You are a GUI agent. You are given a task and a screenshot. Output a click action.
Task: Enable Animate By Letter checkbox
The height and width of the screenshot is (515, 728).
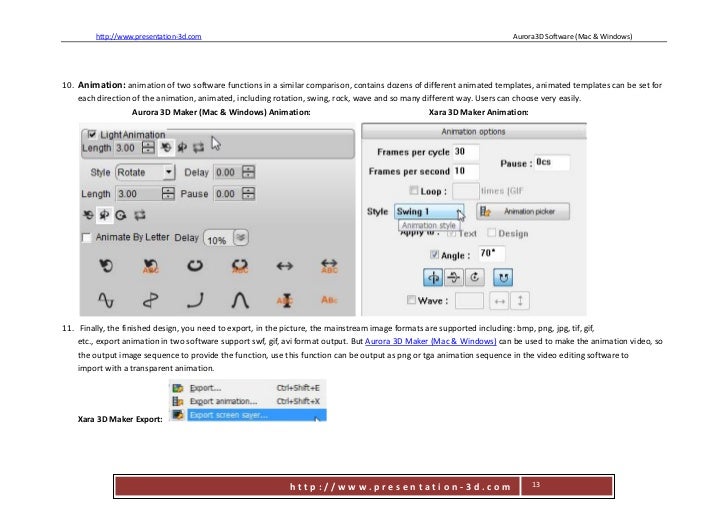(x=86, y=238)
